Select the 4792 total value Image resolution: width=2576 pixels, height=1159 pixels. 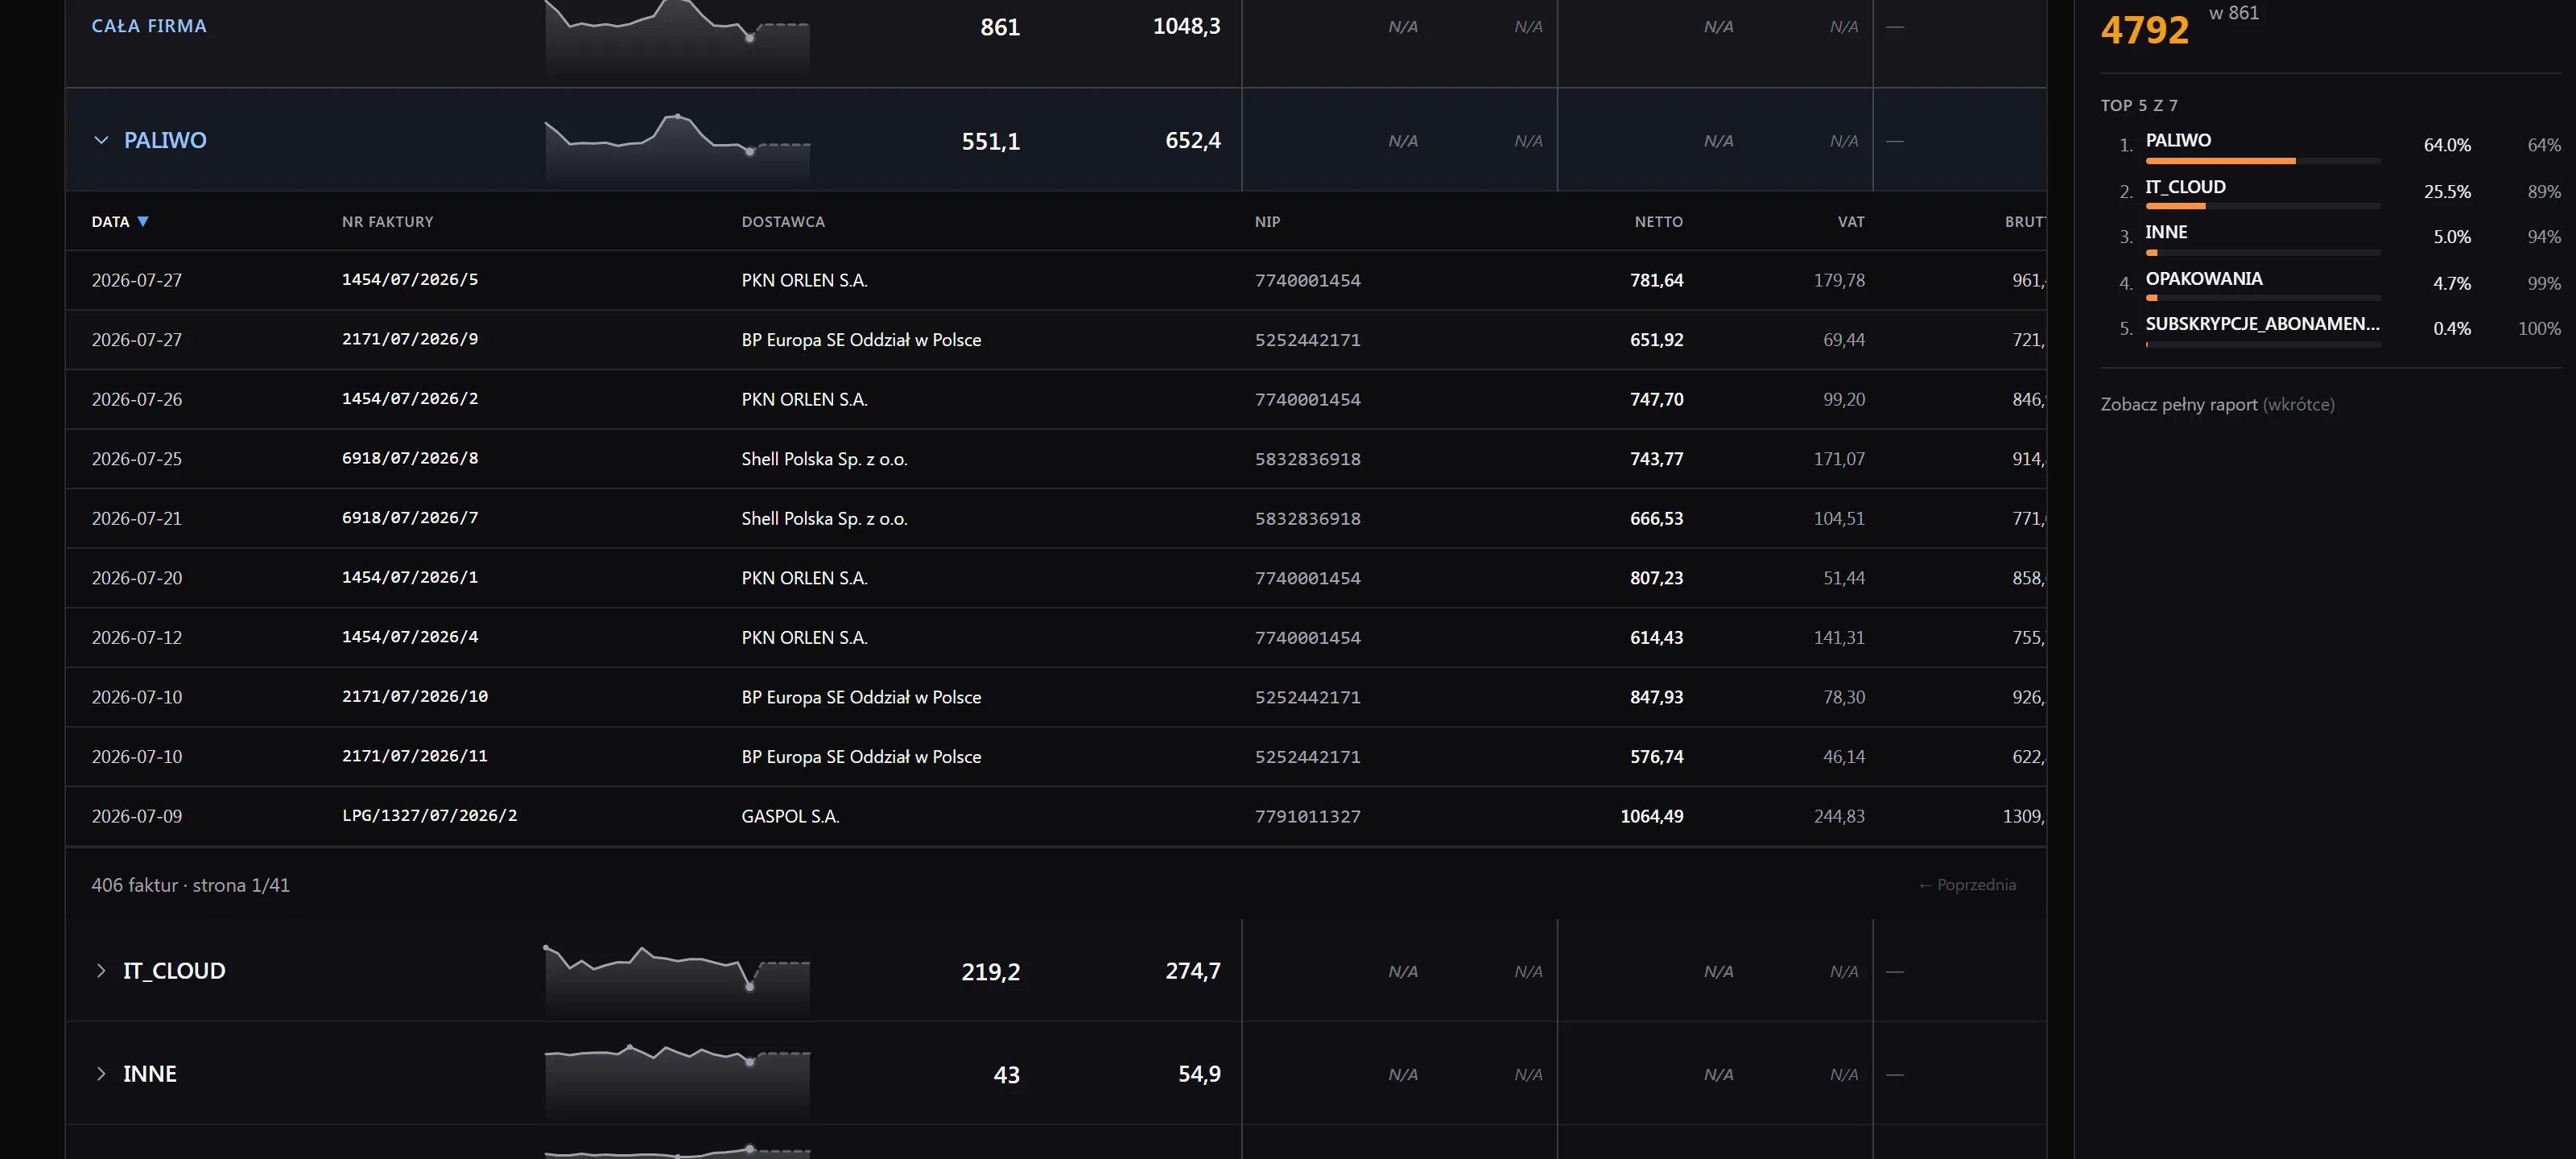point(2145,30)
